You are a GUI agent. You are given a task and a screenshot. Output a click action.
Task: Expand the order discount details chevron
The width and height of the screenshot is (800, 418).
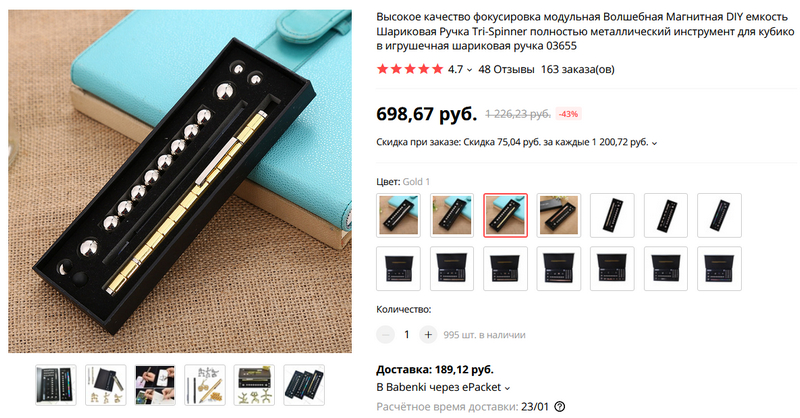pyautogui.click(x=654, y=143)
